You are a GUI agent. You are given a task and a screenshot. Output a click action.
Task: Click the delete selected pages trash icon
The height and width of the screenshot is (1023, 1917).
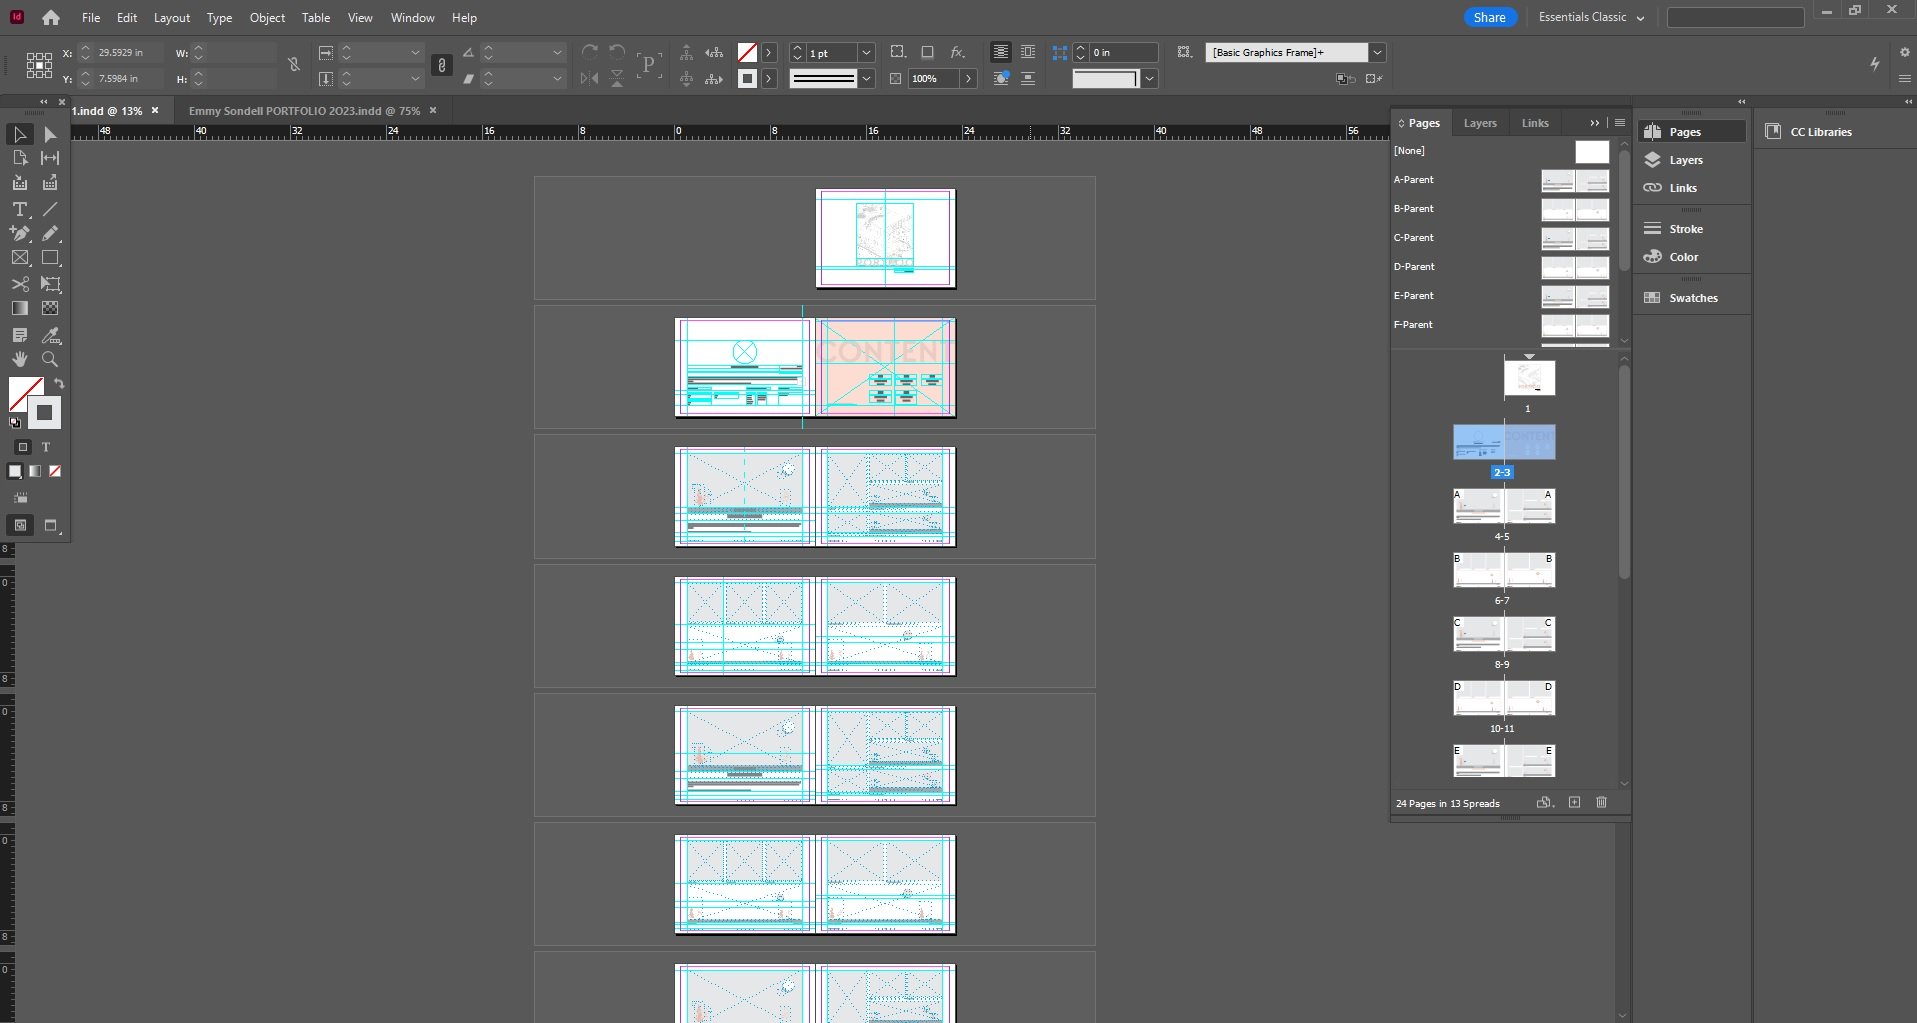(x=1601, y=802)
